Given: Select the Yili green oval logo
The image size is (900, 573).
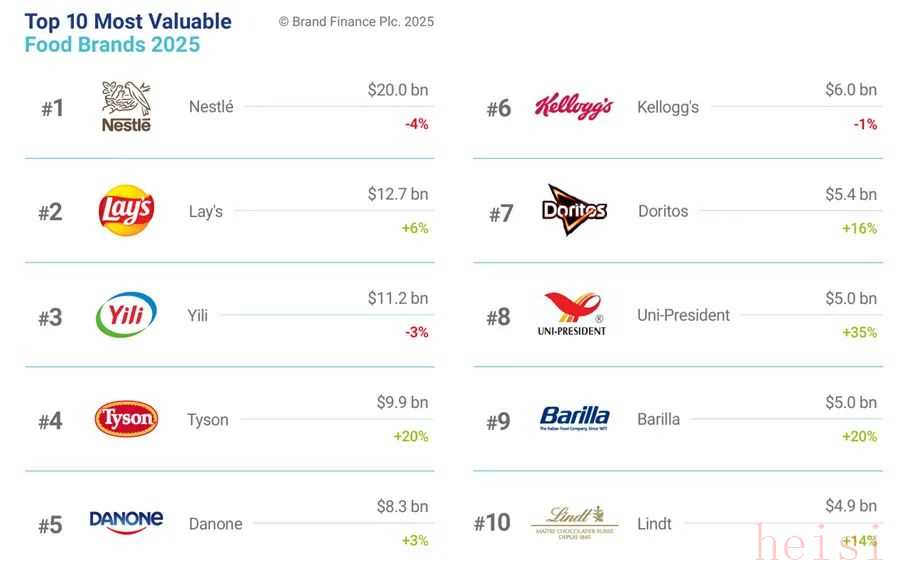Looking at the screenshot, I should 126,315.
